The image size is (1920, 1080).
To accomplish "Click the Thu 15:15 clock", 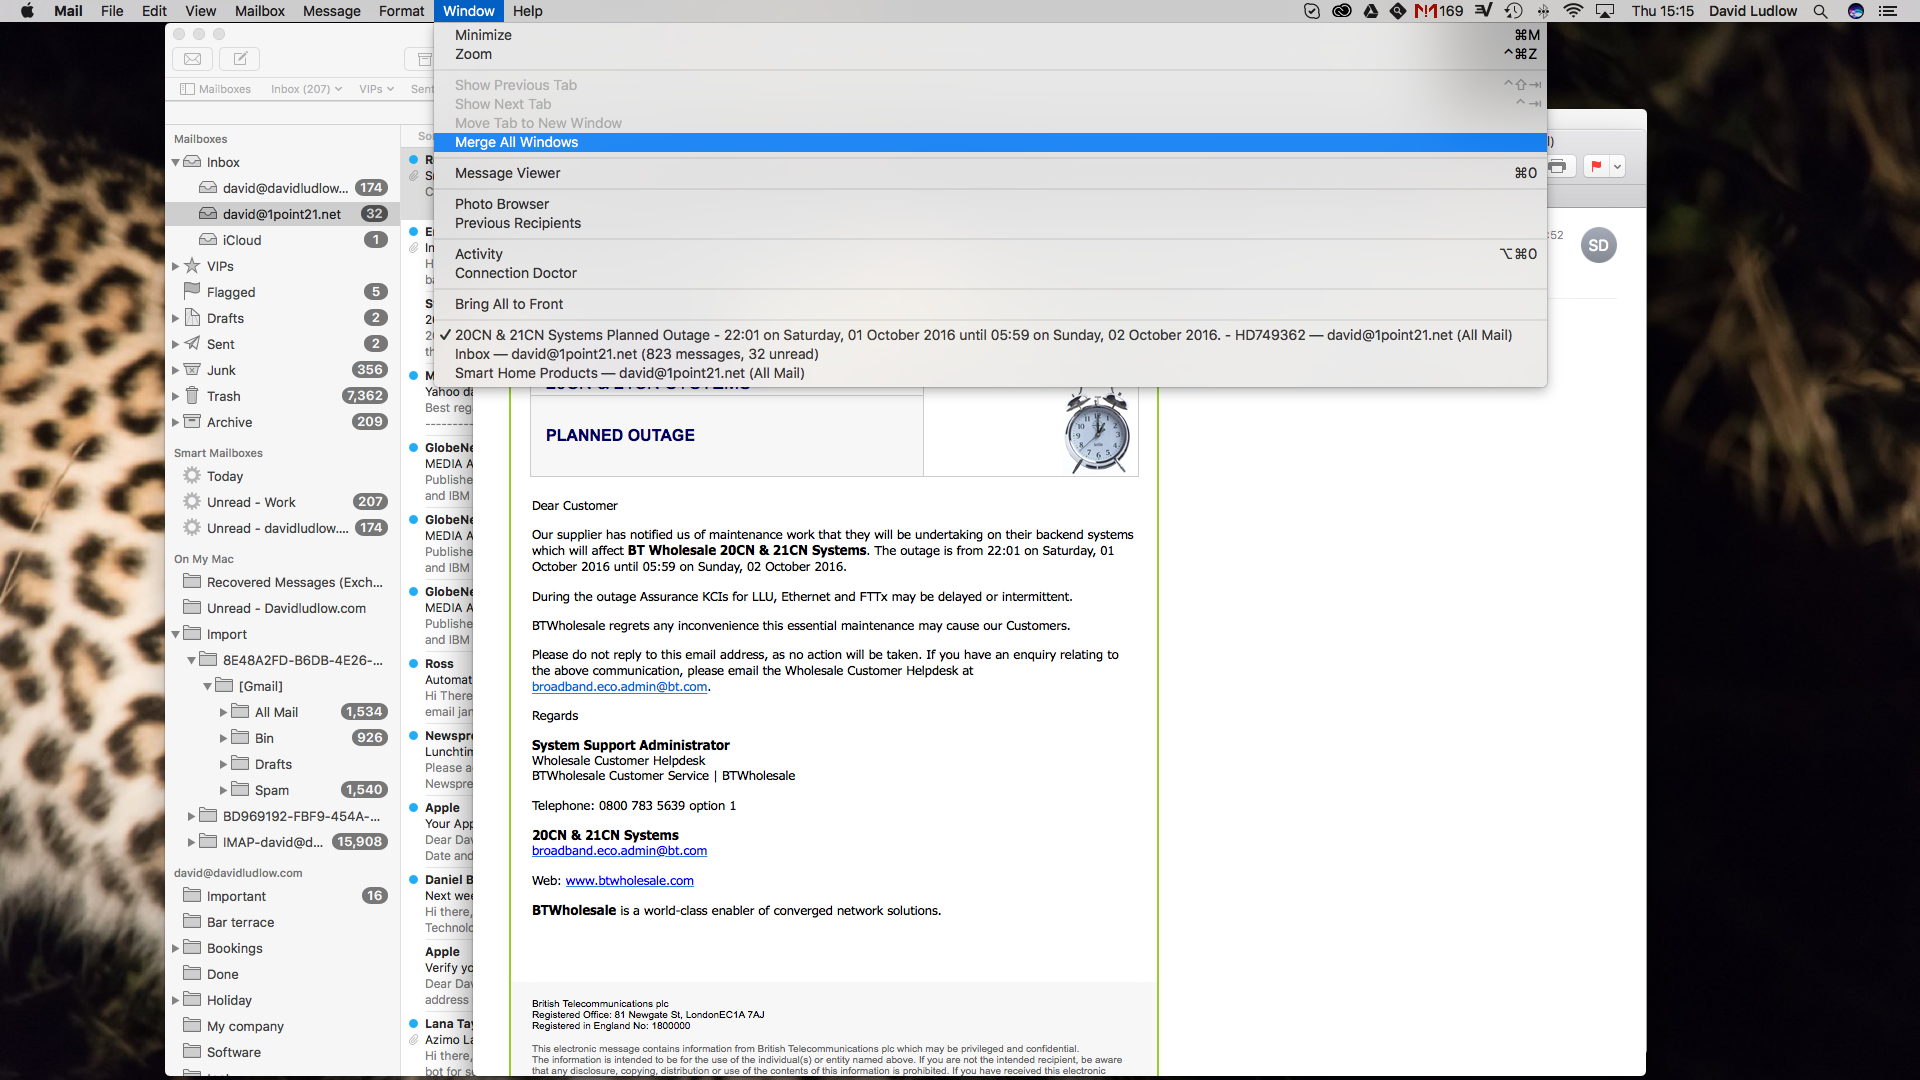I will coord(1662,11).
